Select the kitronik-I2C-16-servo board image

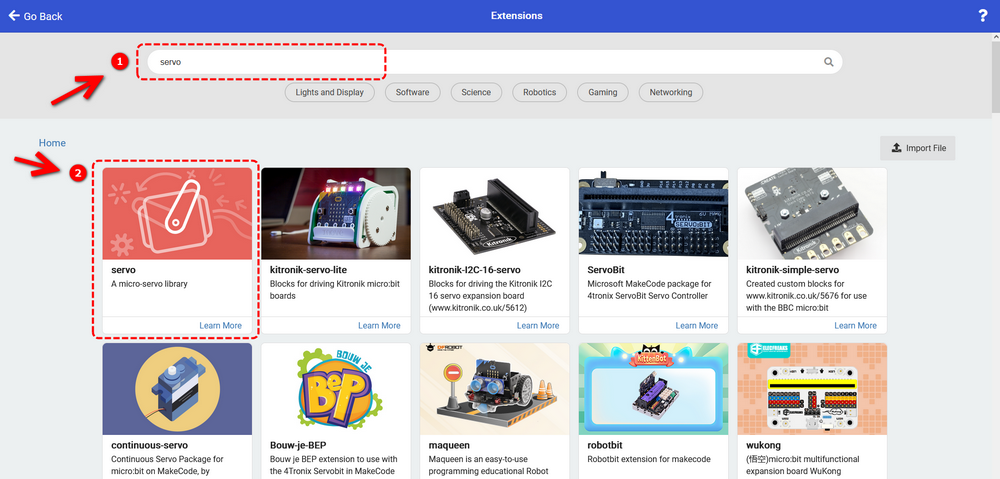[495, 214]
